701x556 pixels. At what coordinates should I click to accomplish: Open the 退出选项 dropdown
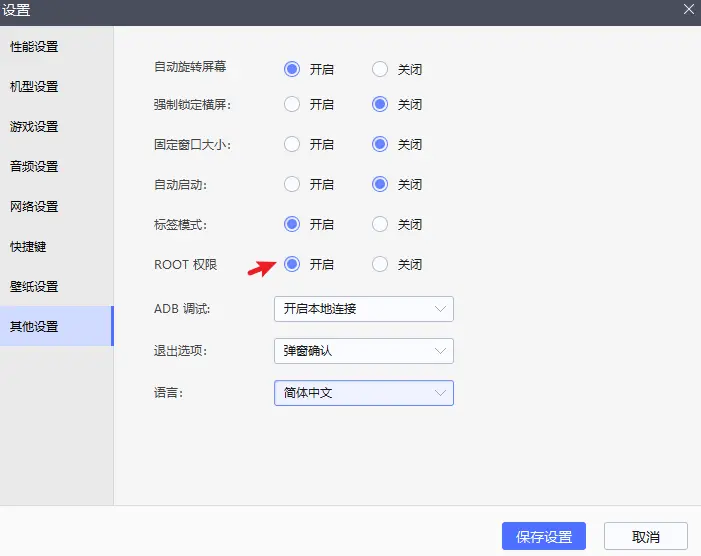[x=364, y=351]
